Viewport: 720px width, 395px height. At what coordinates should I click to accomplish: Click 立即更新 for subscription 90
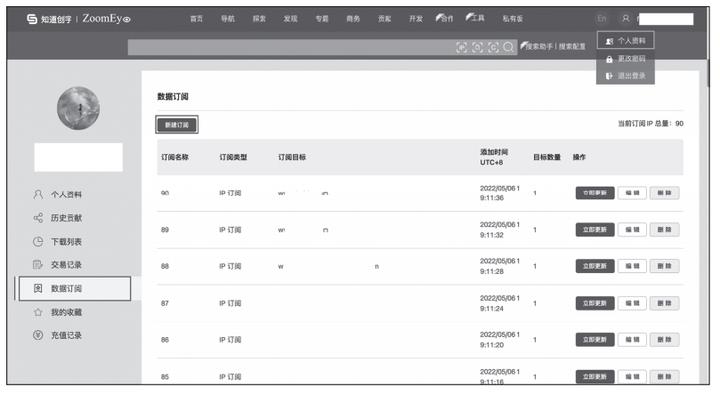[x=595, y=193]
